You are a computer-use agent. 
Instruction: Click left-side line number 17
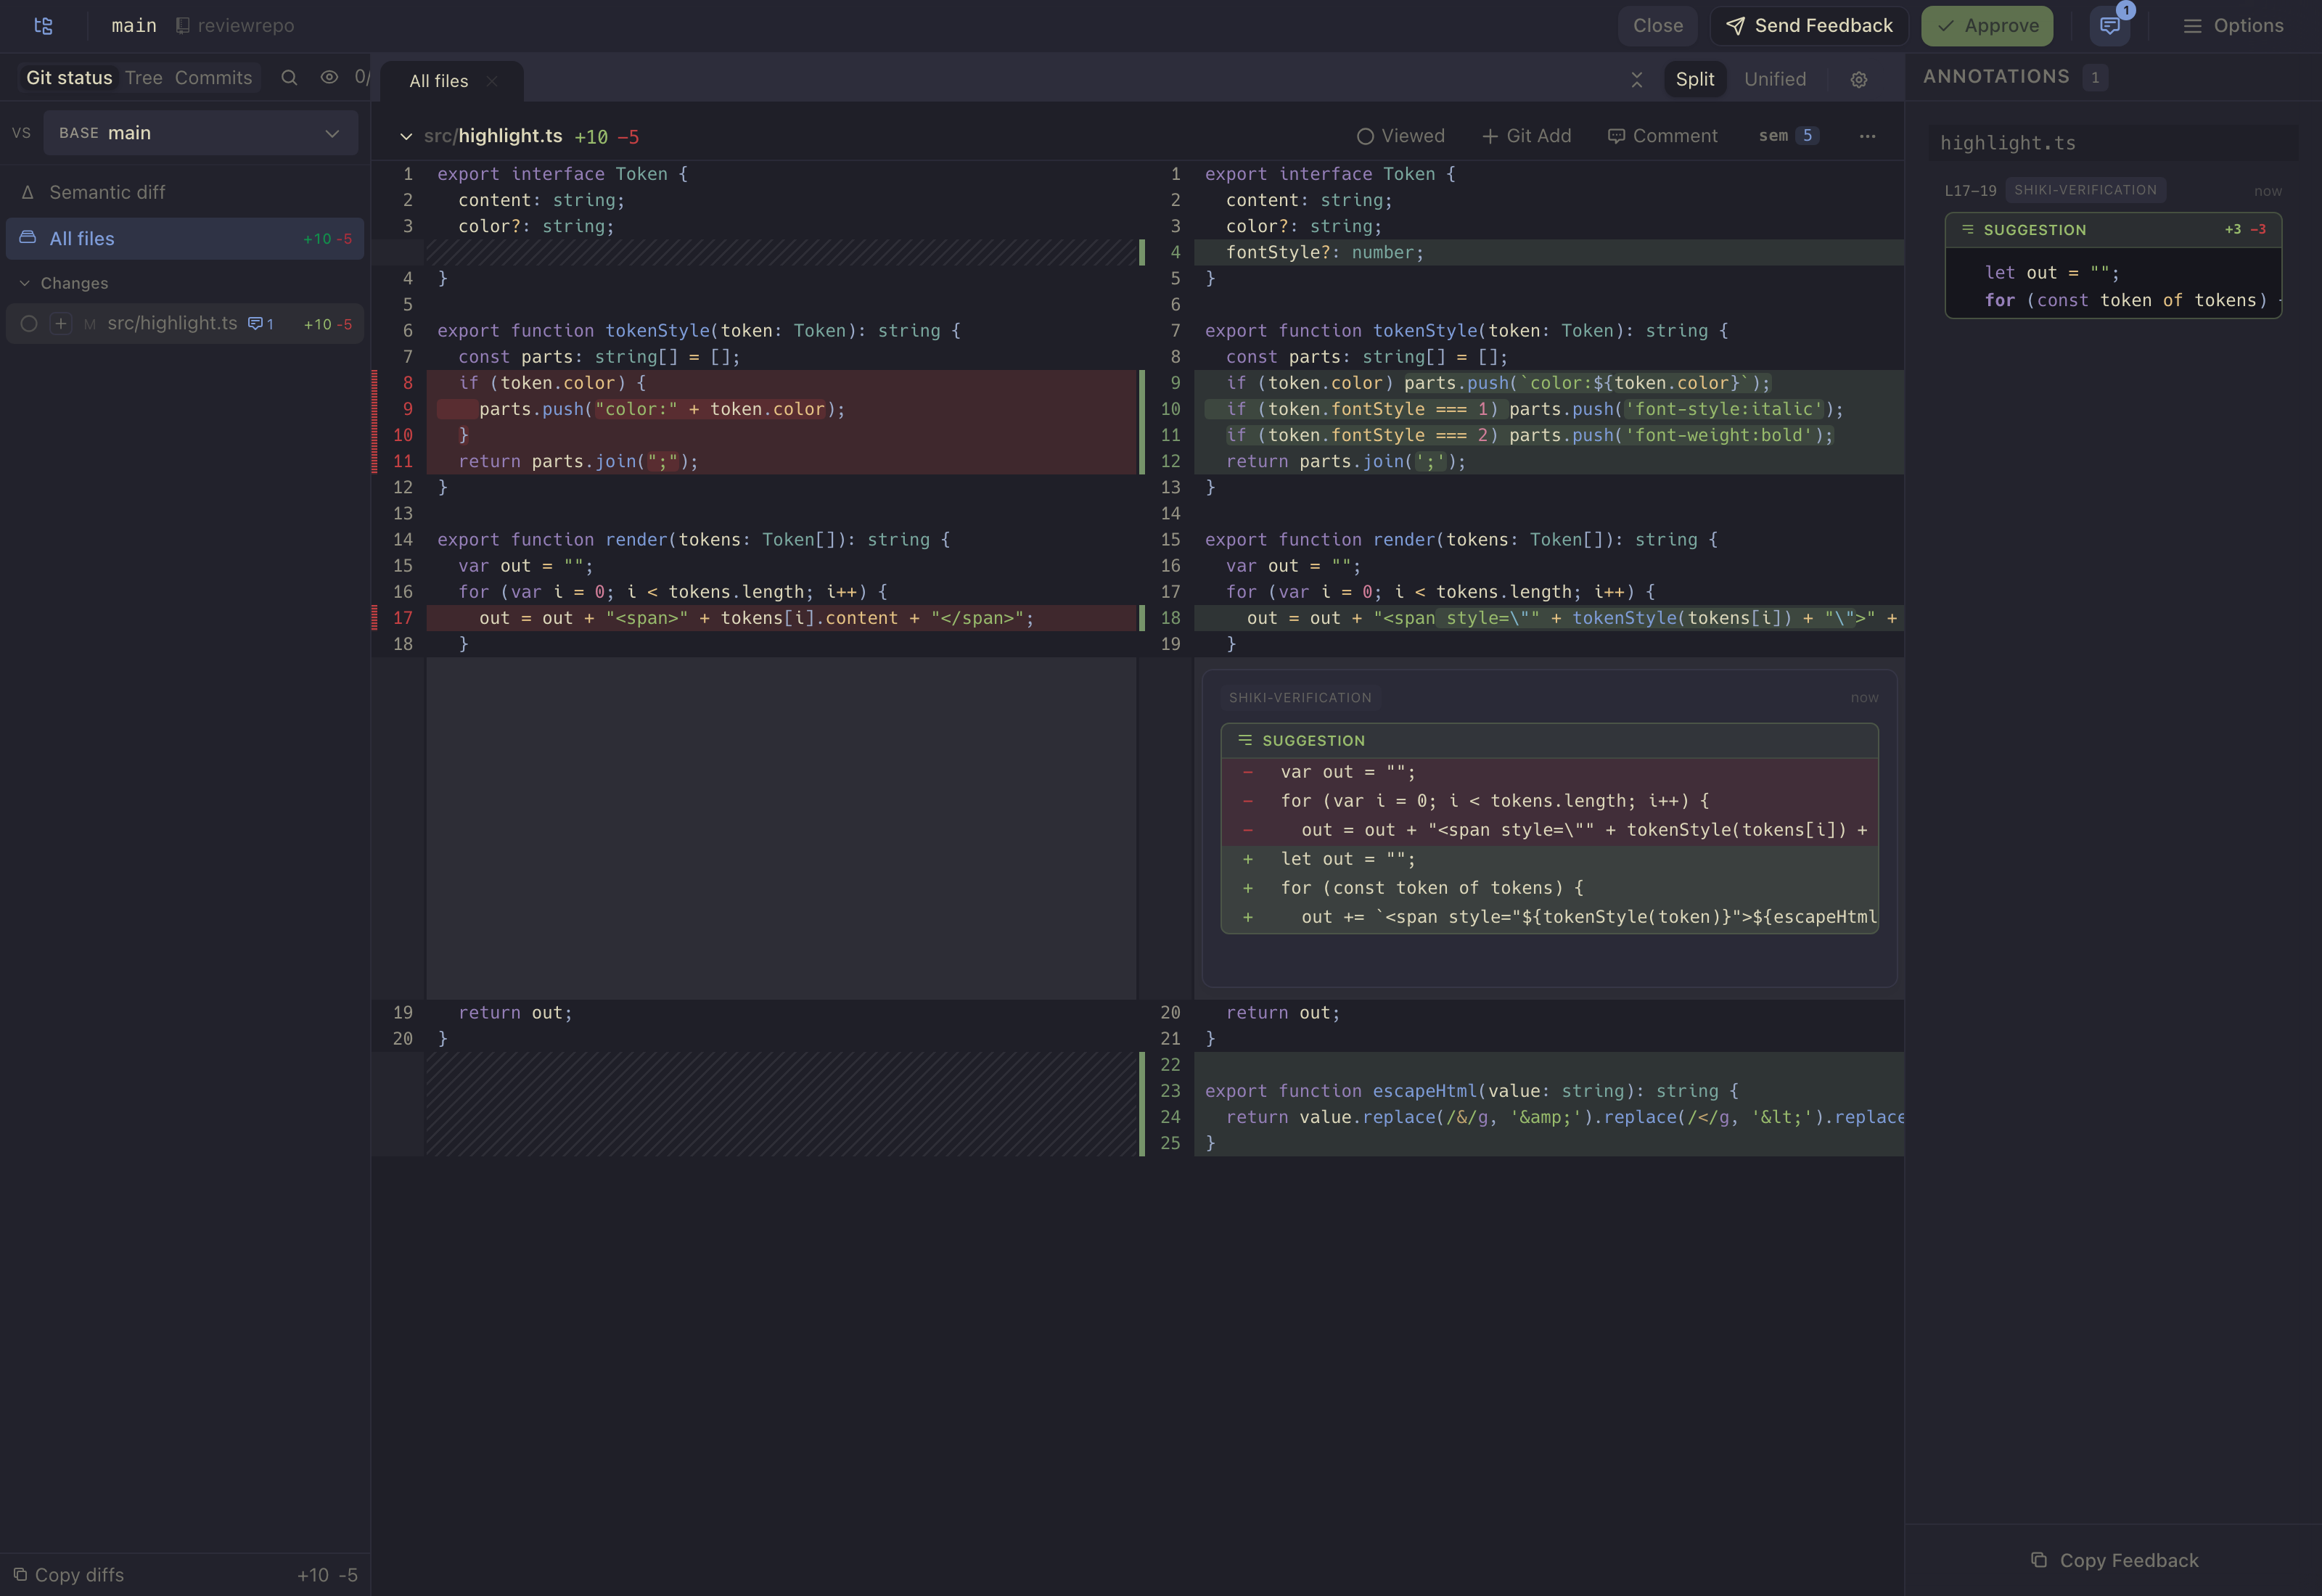point(402,618)
